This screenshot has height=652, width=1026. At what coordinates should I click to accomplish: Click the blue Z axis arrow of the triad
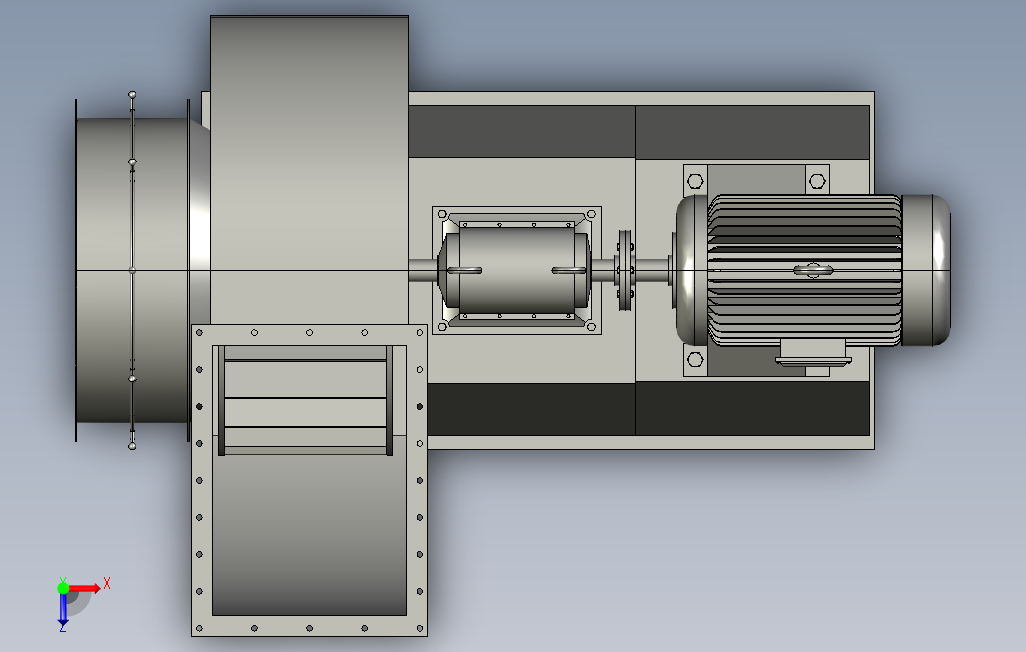click(x=63, y=609)
